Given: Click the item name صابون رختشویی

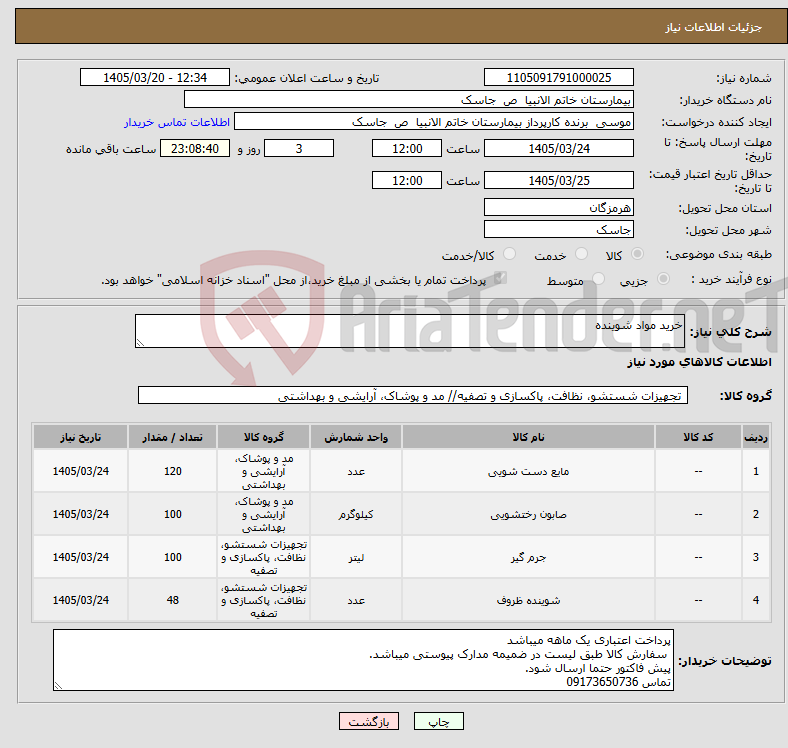Looking at the screenshot, I should pos(528,514).
